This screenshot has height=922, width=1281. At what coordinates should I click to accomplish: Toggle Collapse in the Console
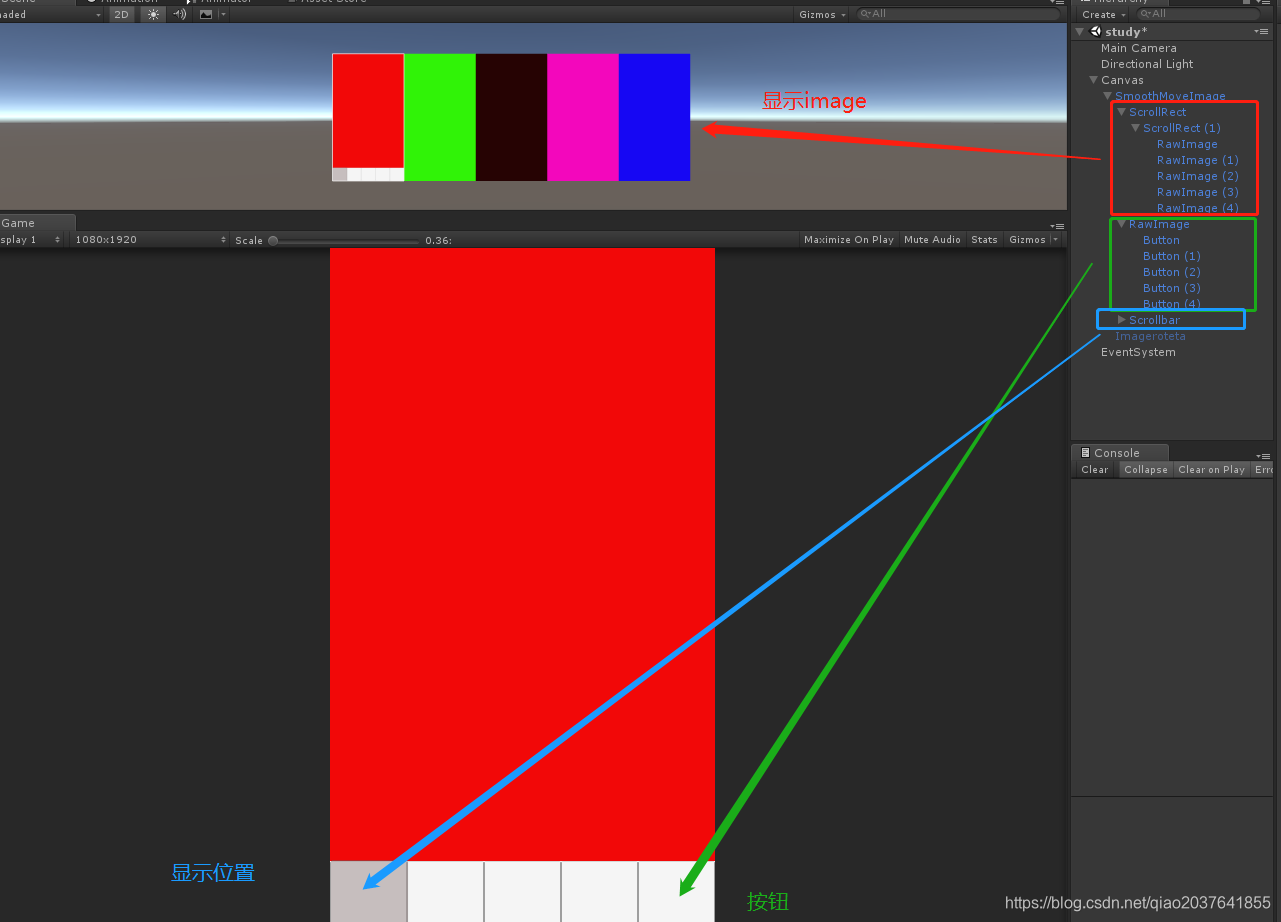(1145, 470)
